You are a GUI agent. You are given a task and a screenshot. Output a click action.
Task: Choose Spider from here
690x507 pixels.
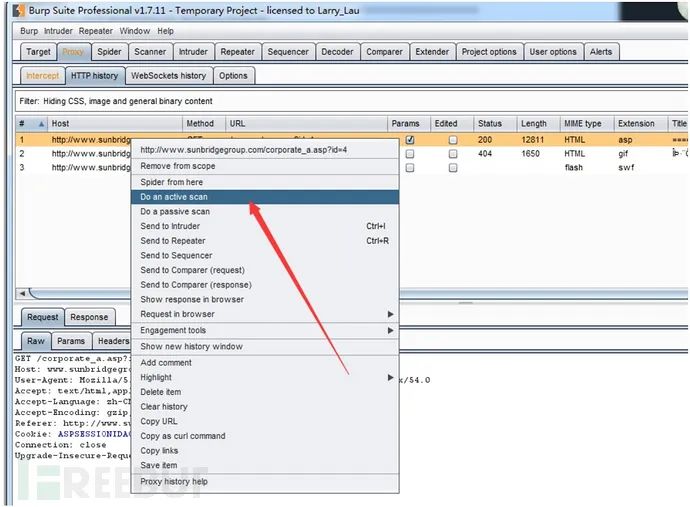(265, 182)
